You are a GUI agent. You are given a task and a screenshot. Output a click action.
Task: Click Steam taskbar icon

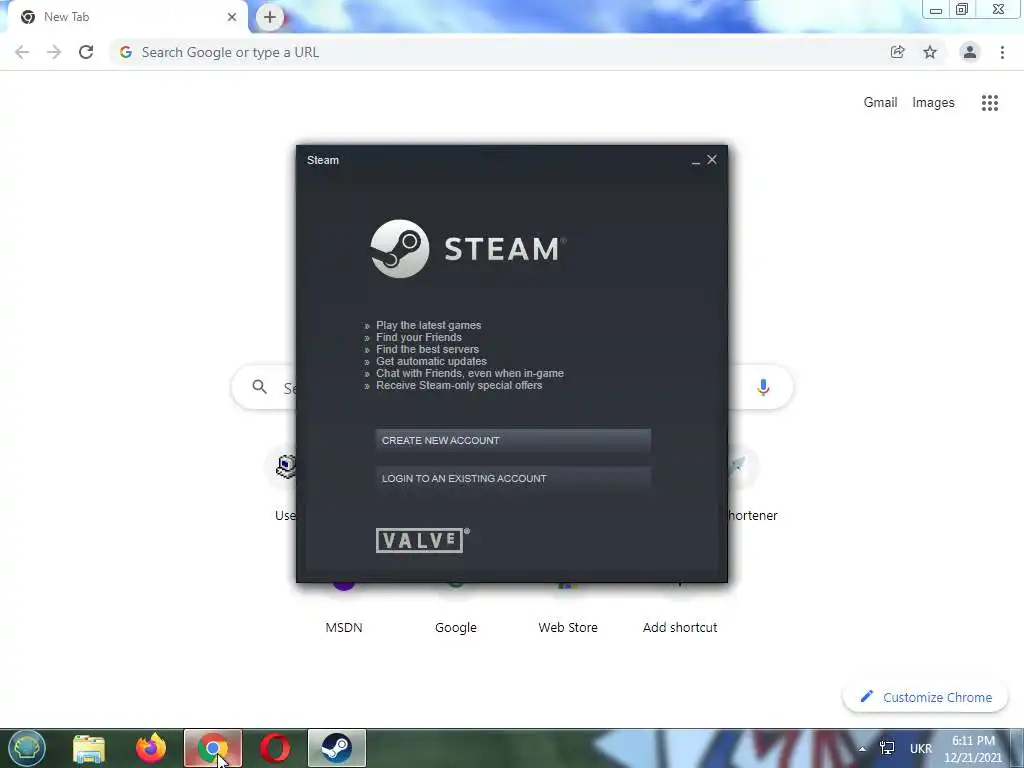pyautogui.click(x=337, y=748)
